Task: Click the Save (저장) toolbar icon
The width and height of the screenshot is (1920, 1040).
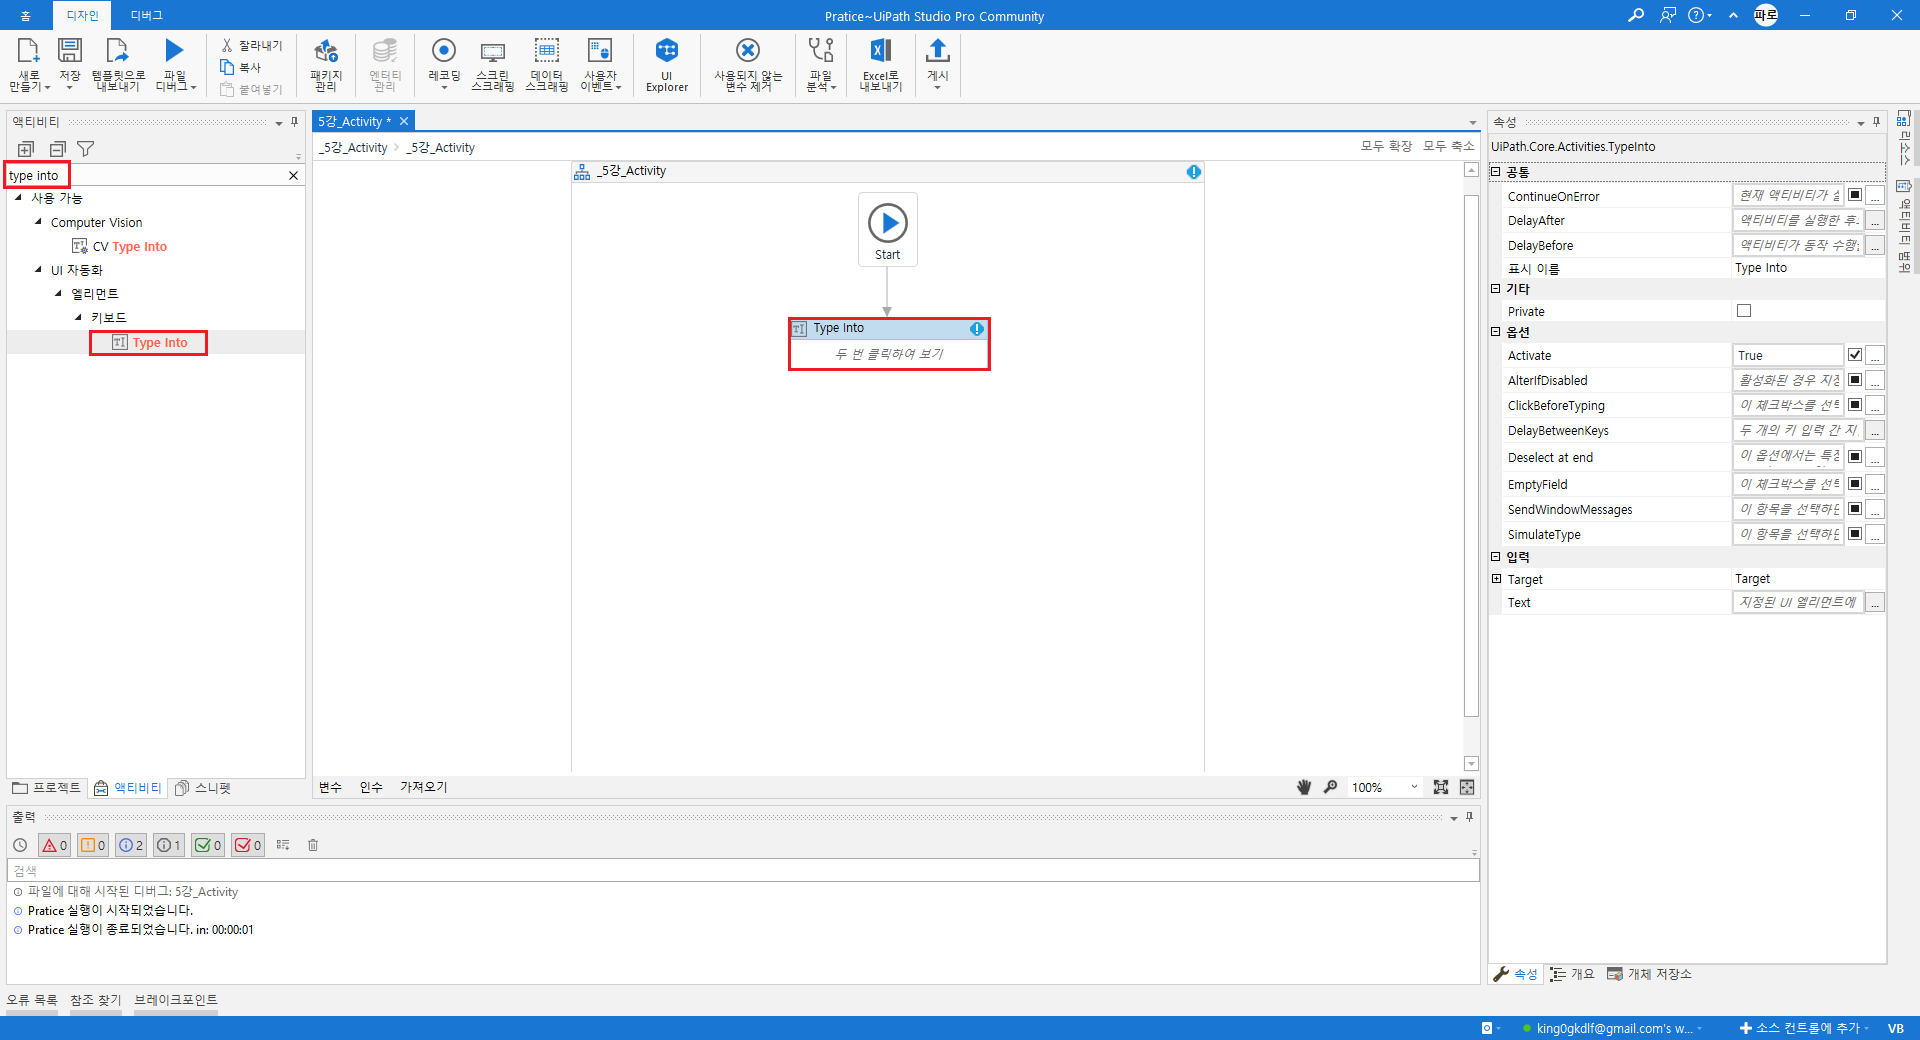Action: point(69,52)
